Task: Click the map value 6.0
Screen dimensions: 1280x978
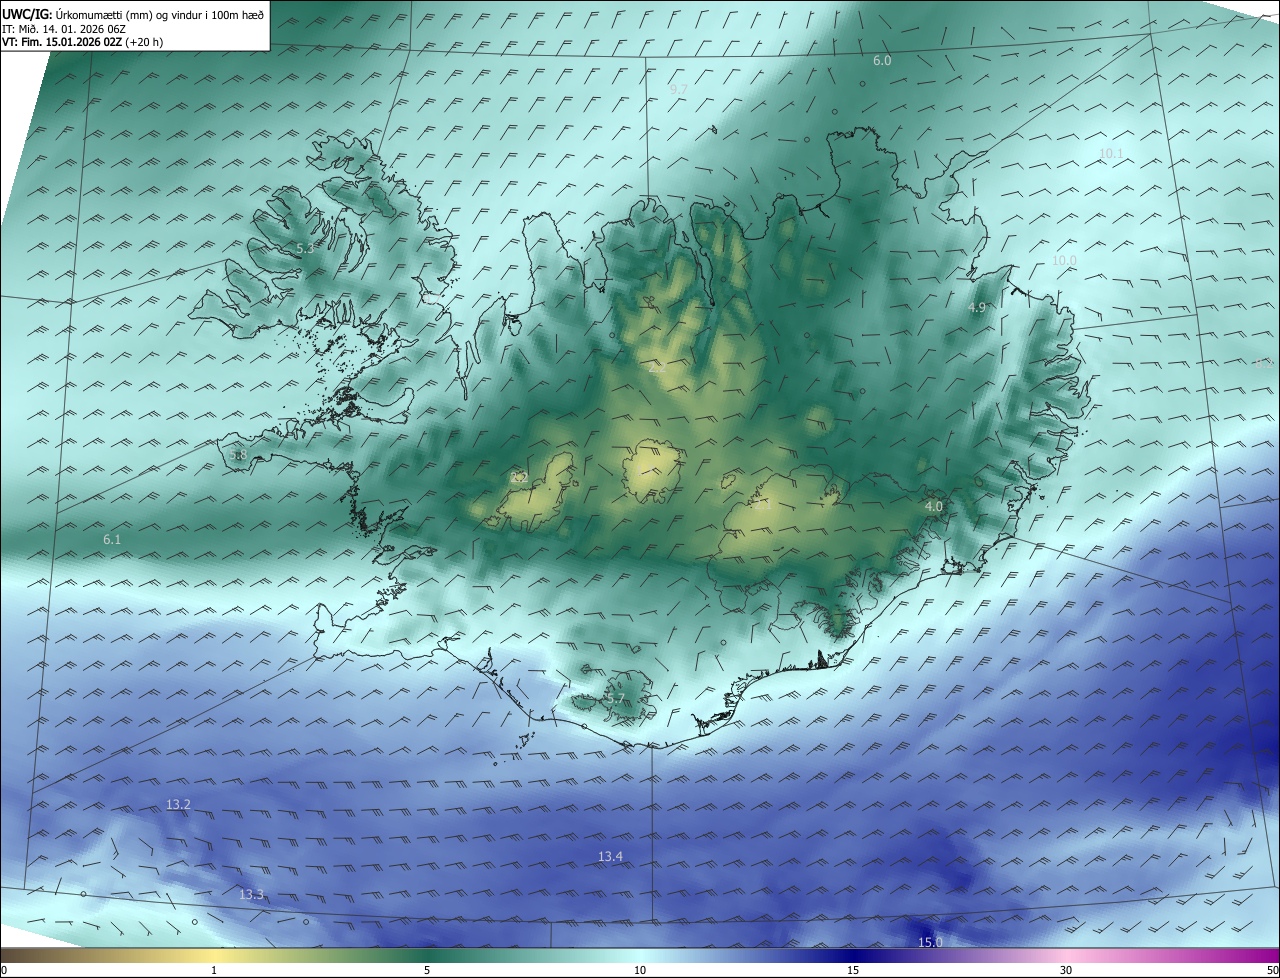Action: coord(882,61)
